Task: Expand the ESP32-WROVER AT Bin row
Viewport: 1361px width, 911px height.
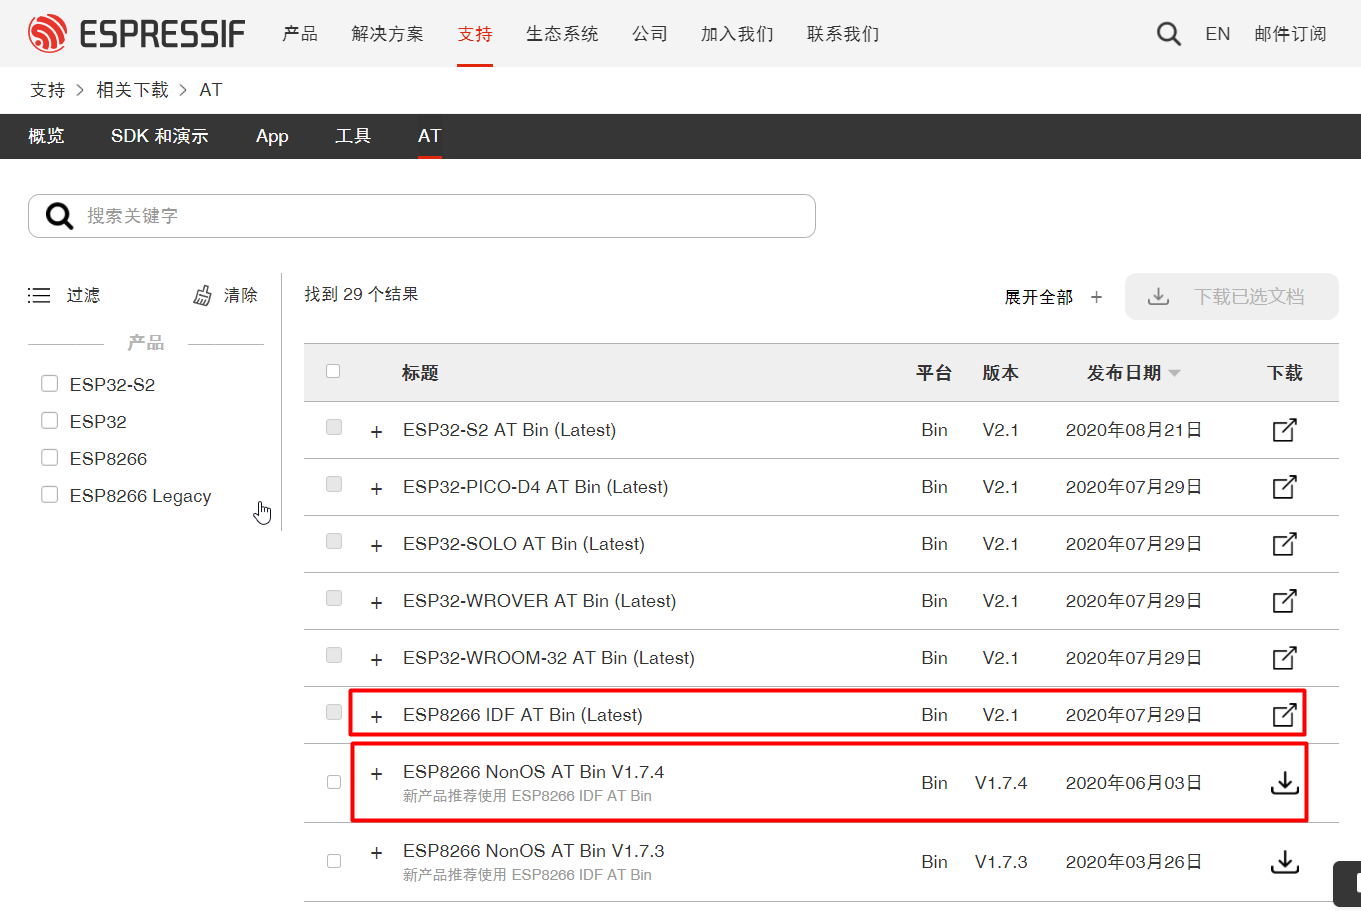Action: click(x=376, y=601)
